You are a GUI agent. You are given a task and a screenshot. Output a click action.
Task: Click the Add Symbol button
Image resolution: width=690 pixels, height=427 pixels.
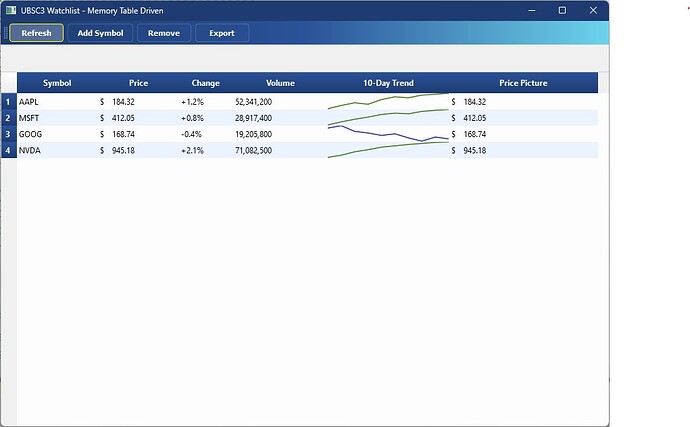[x=100, y=33]
